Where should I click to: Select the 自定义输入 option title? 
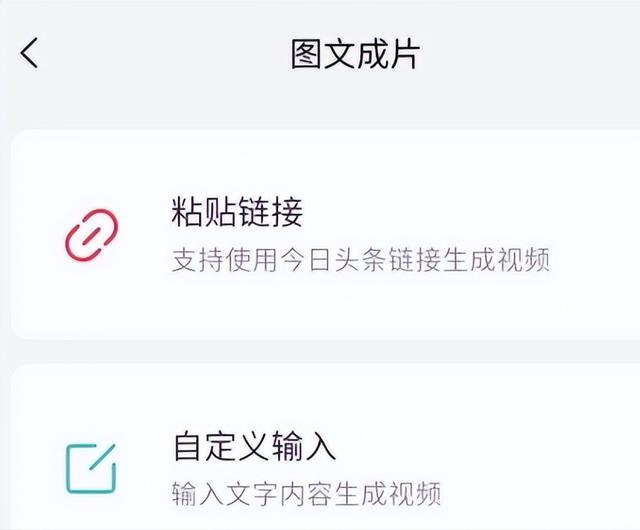click(x=253, y=444)
